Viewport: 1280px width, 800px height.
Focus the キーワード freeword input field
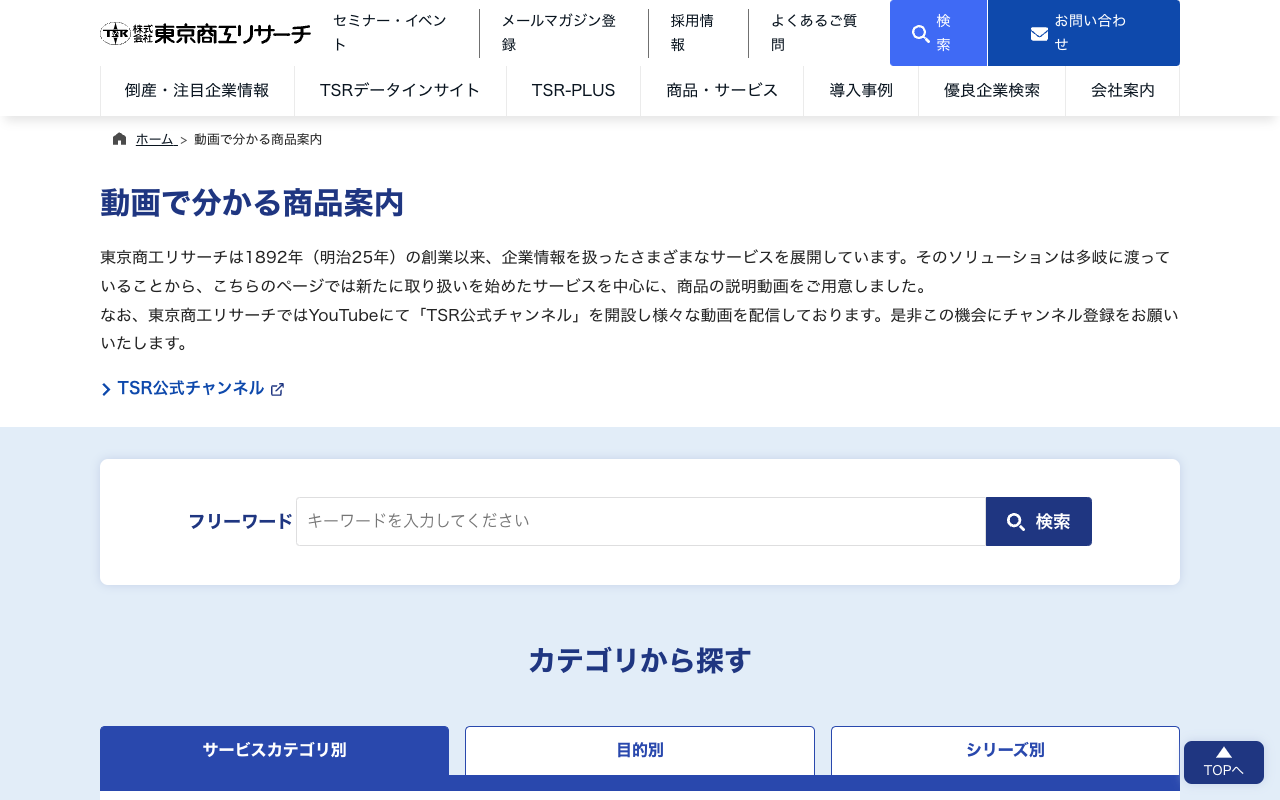(x=641, y=522)
